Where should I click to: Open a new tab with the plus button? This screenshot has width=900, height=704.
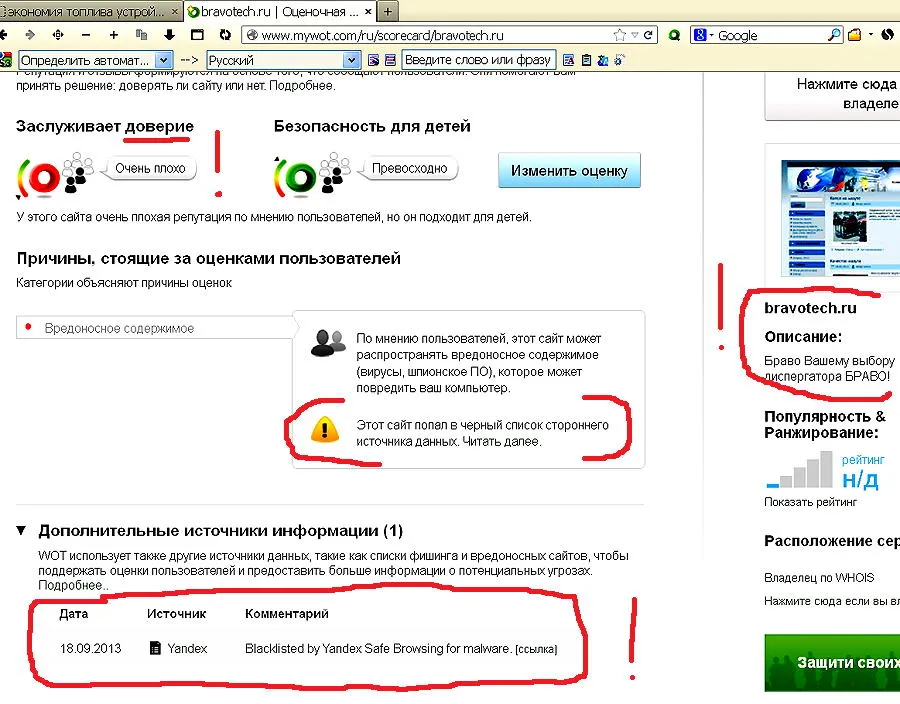[388, 11]
